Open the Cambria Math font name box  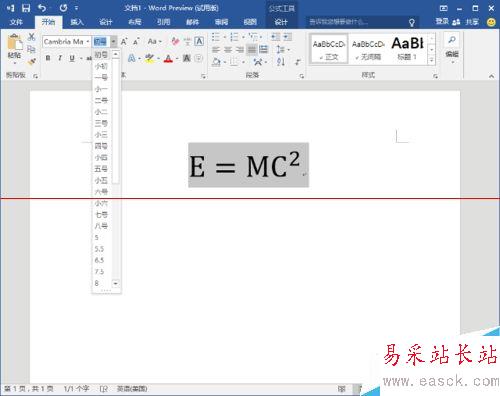[x=66, y=42]
